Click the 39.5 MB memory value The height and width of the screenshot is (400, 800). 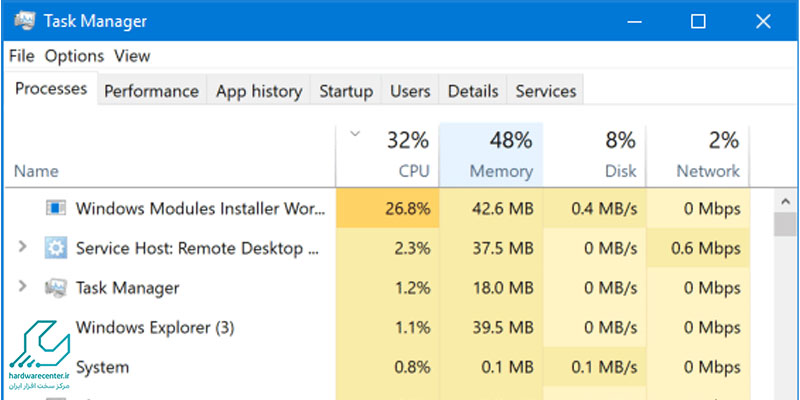coord(501,328)
